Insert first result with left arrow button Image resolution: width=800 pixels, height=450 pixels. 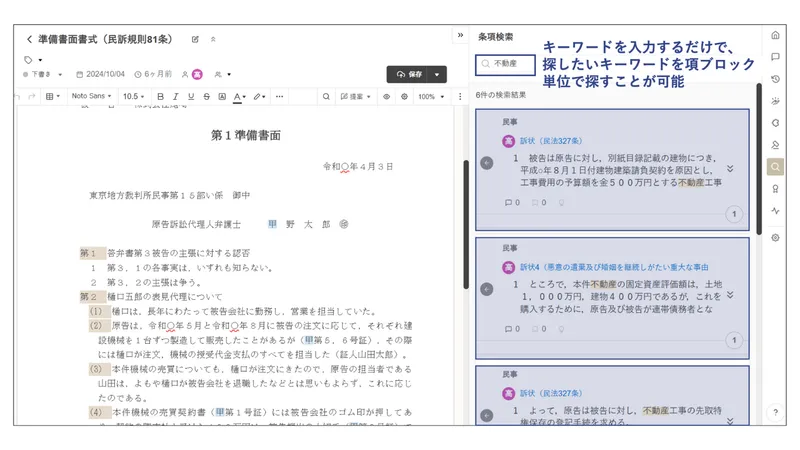tap(487, 163)
